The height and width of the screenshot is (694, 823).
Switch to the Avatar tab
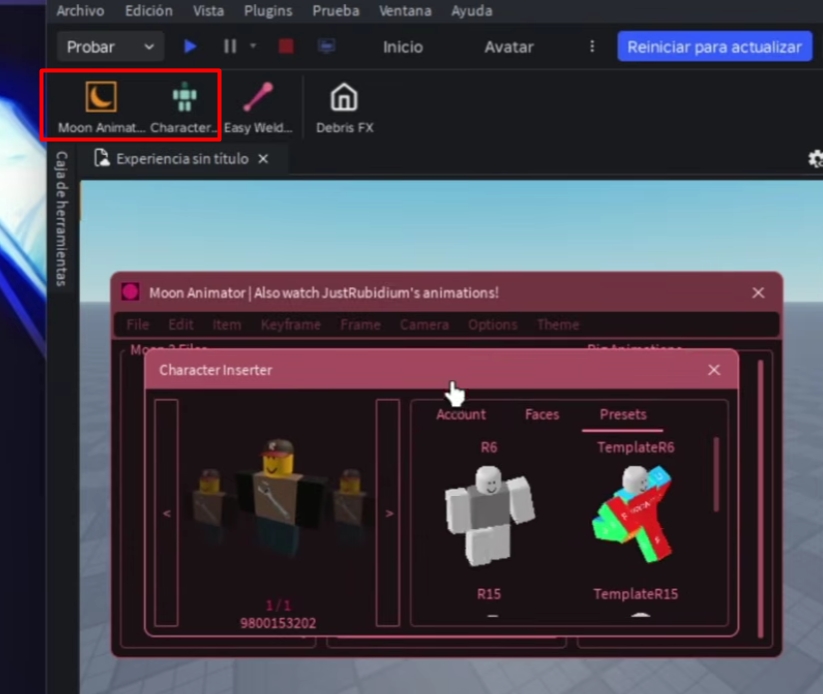click(509, 47)
